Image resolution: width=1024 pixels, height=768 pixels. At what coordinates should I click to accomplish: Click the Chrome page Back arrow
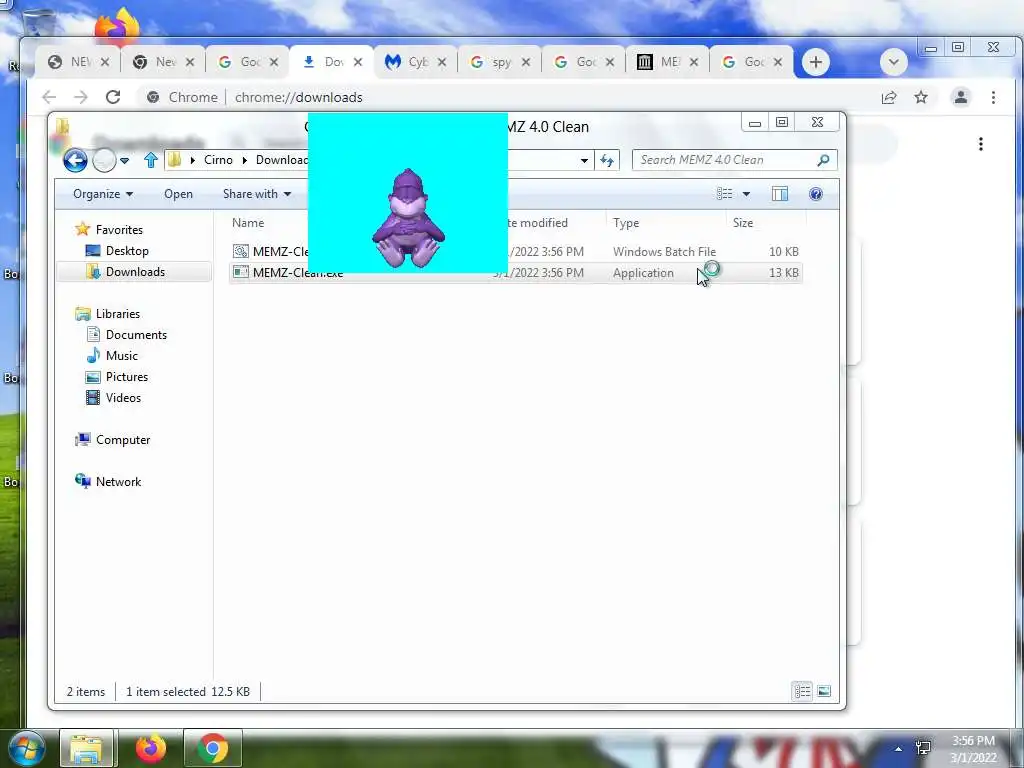(49, 97)
